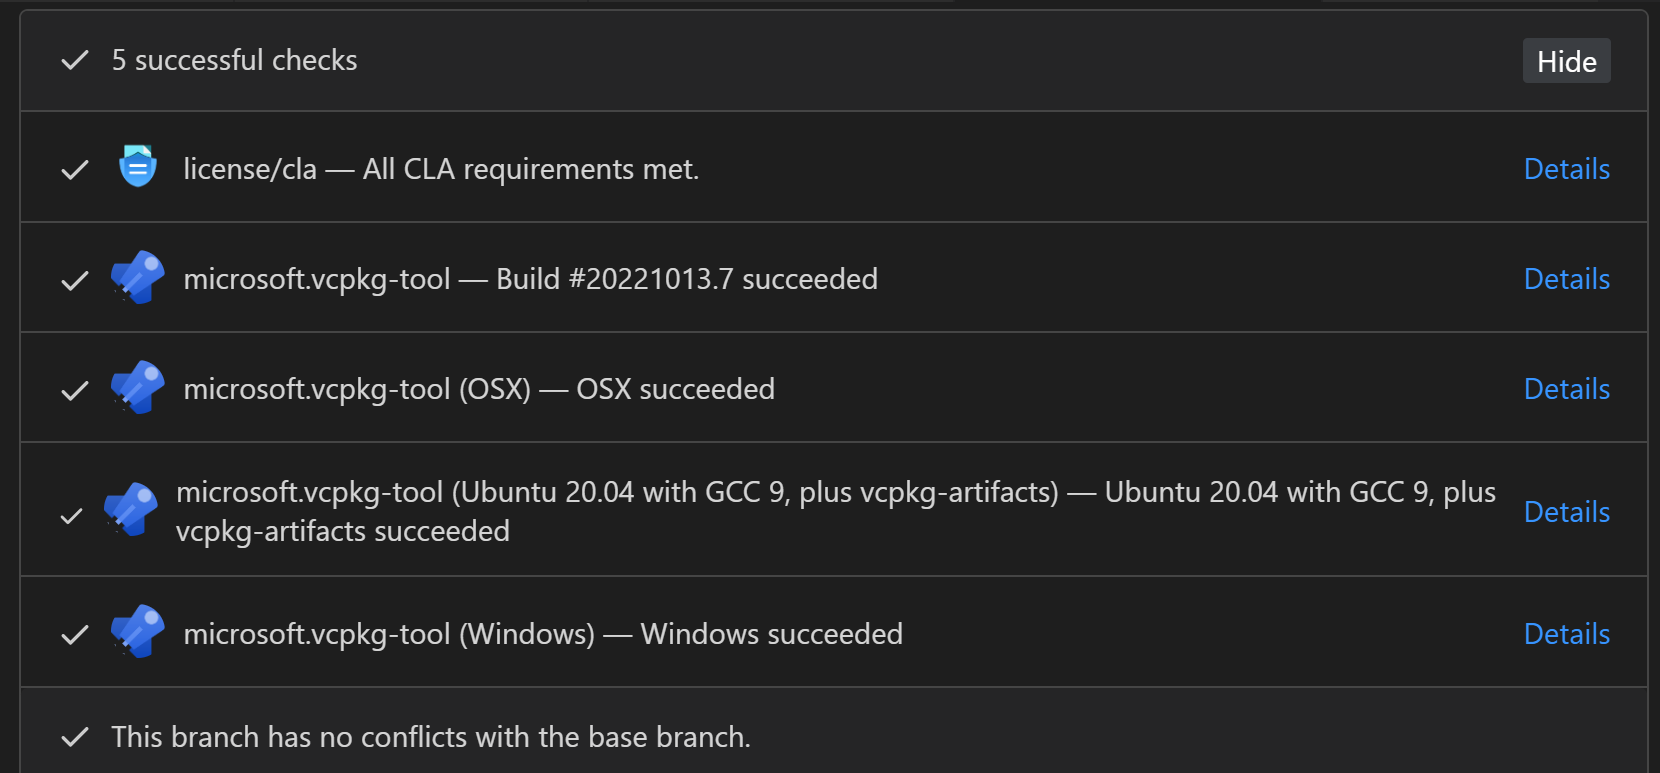Click the checkmark beside 5 successful checks
This screenshot has width=1660, height=773.
point(74,60)
